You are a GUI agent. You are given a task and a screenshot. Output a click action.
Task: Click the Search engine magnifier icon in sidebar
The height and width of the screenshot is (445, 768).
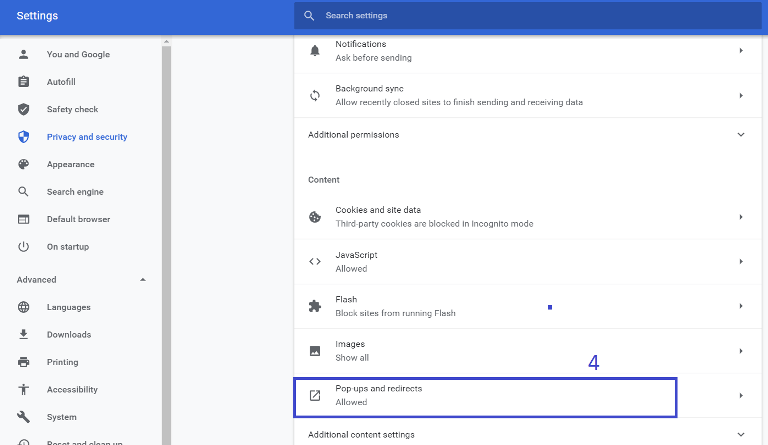[23, 191]
